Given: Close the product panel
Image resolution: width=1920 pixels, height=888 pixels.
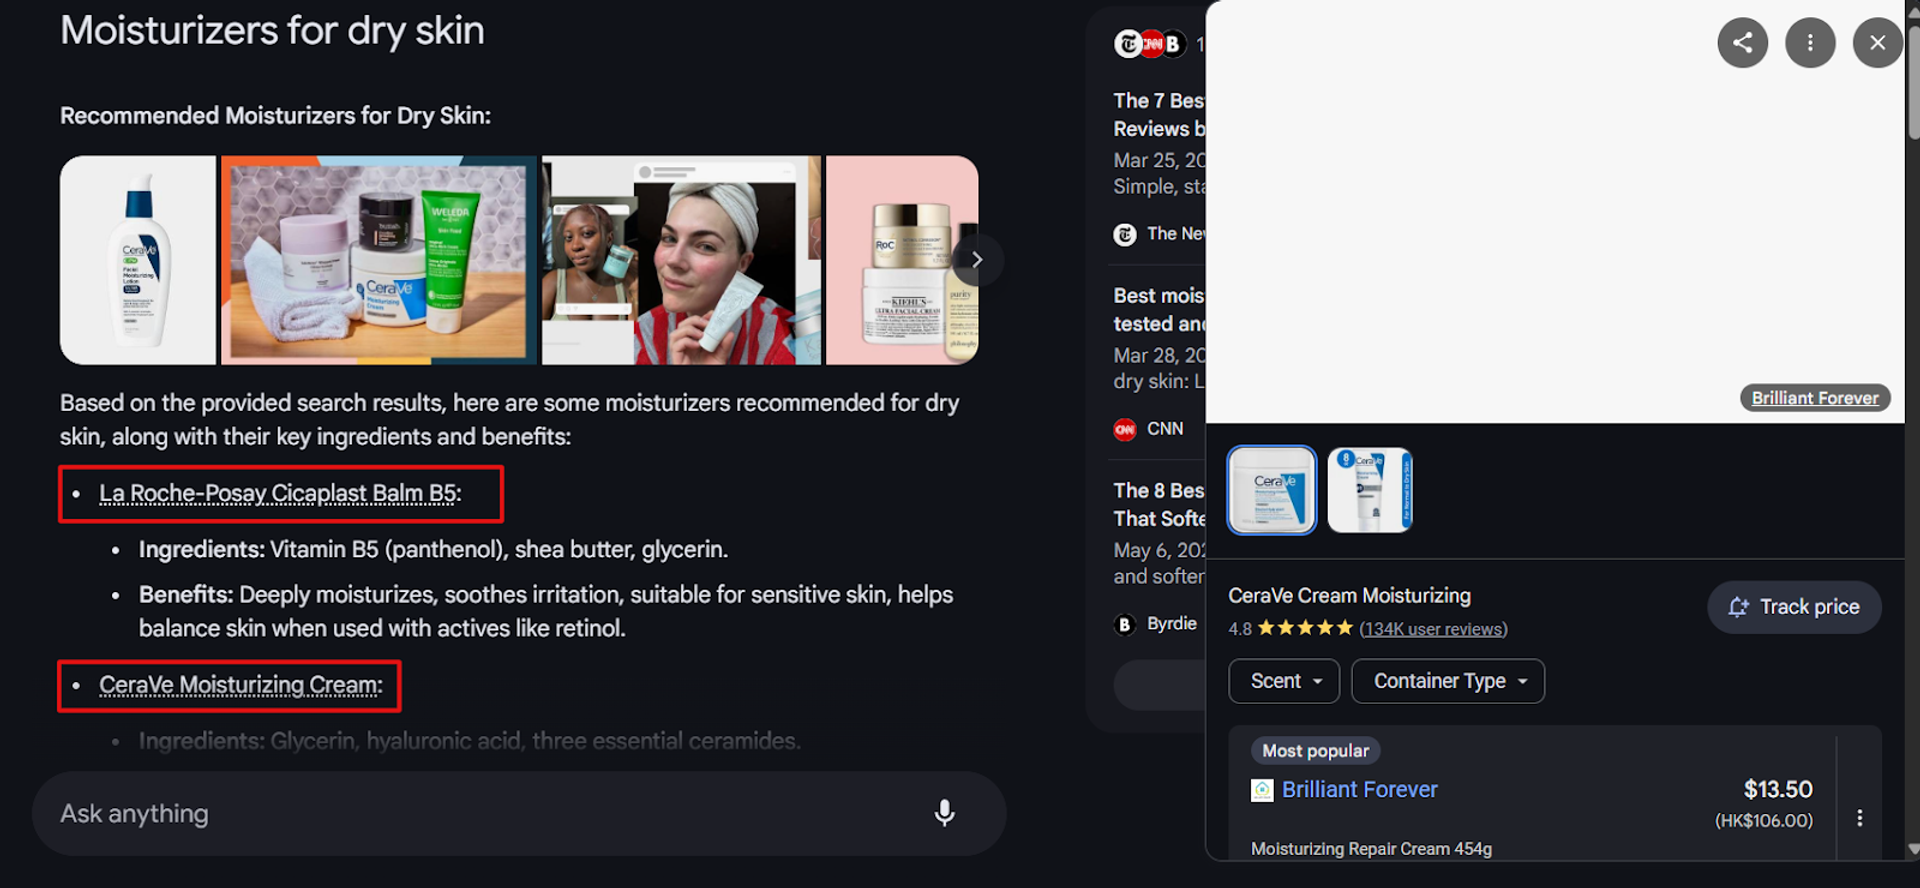Looking at the screenshot, I should pos(1877,43).
